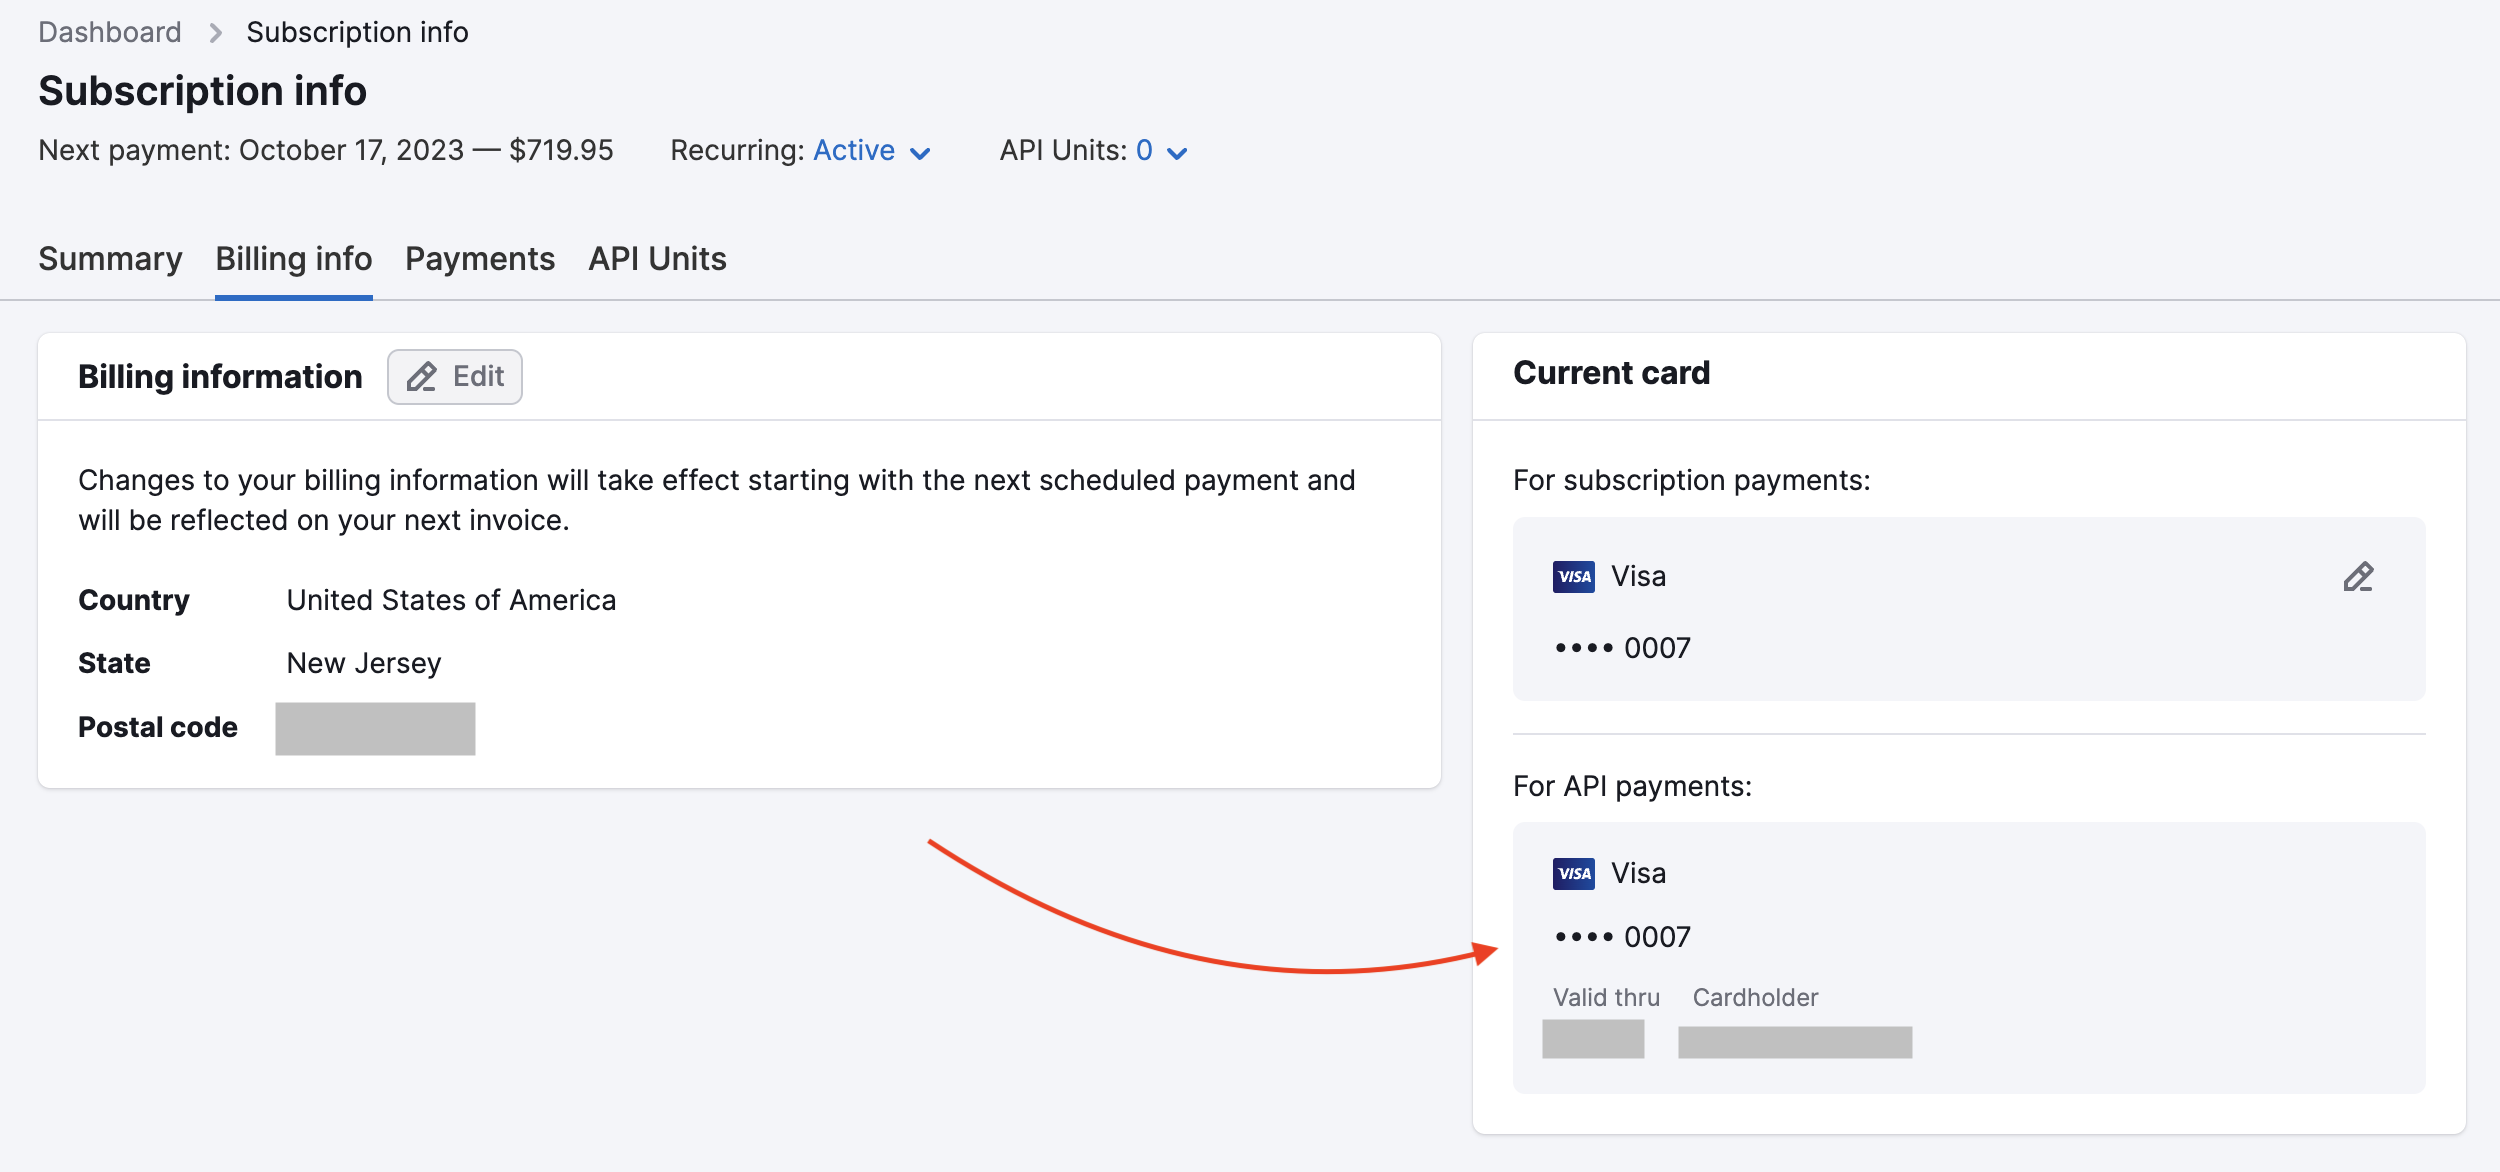Open the Dashboard breadcrumb link

[x=109, y=31]
